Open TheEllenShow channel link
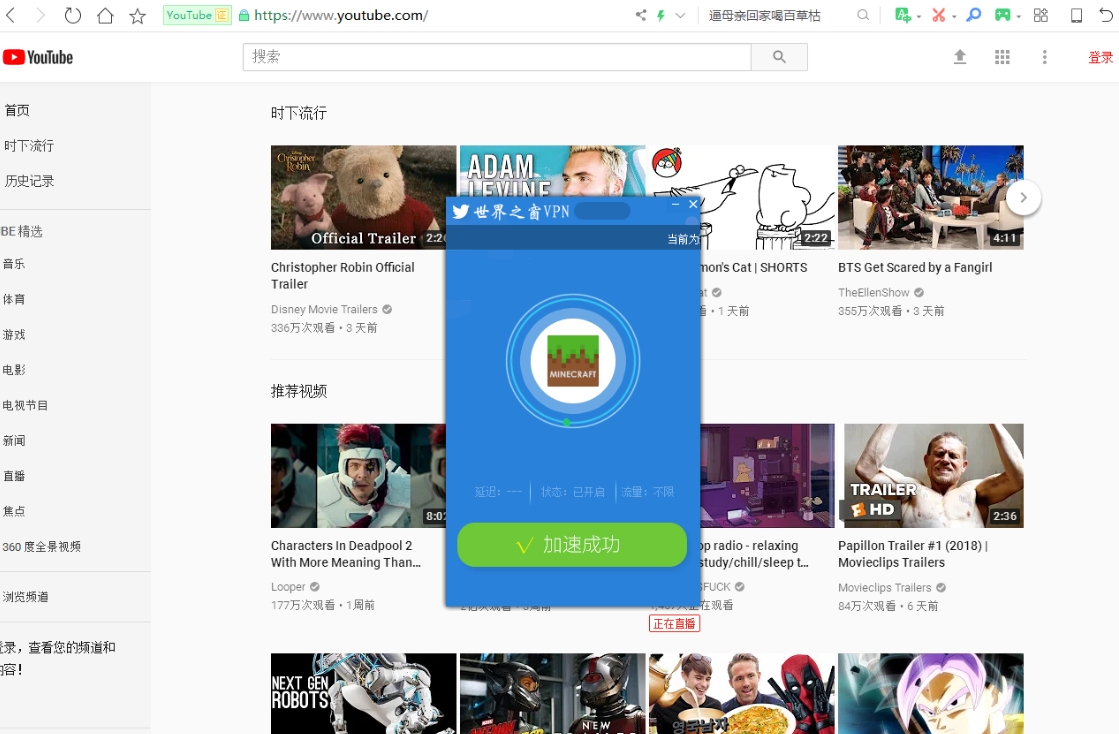 tap(874, 292)
